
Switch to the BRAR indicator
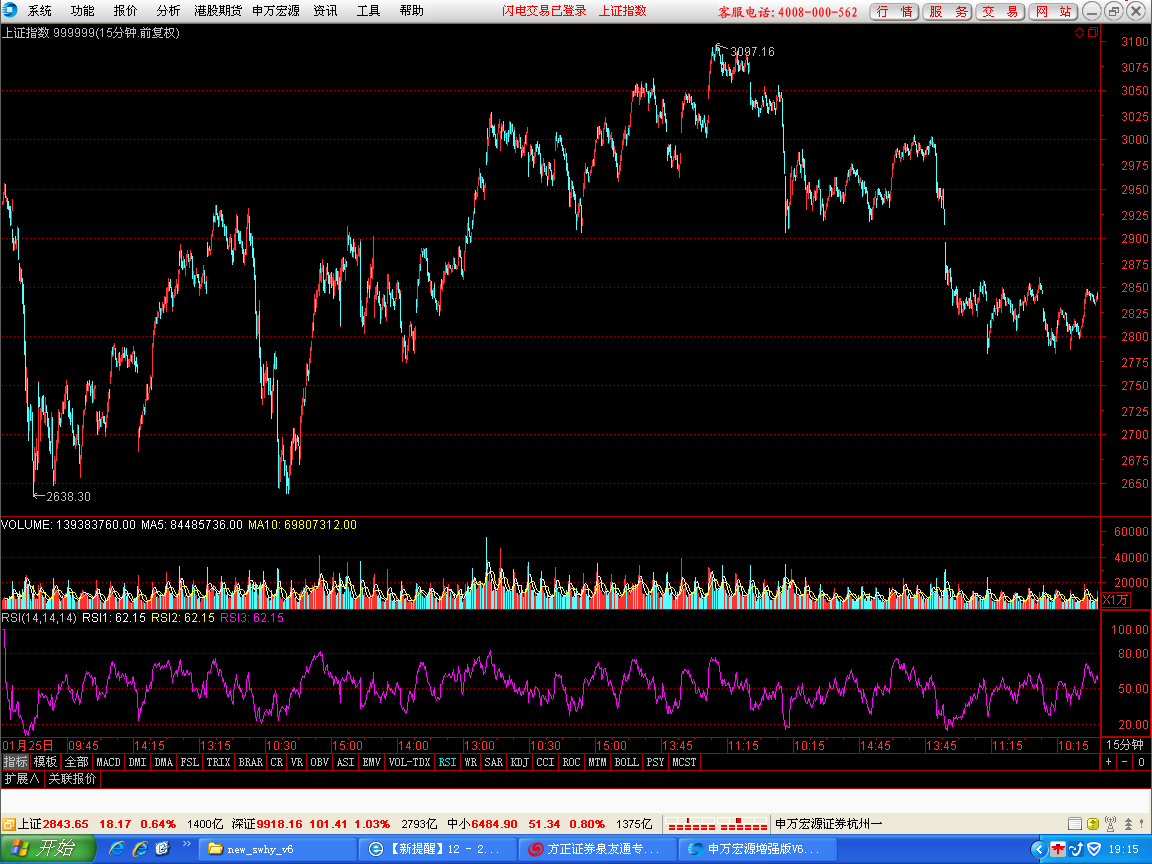click(x=250, y=762)
